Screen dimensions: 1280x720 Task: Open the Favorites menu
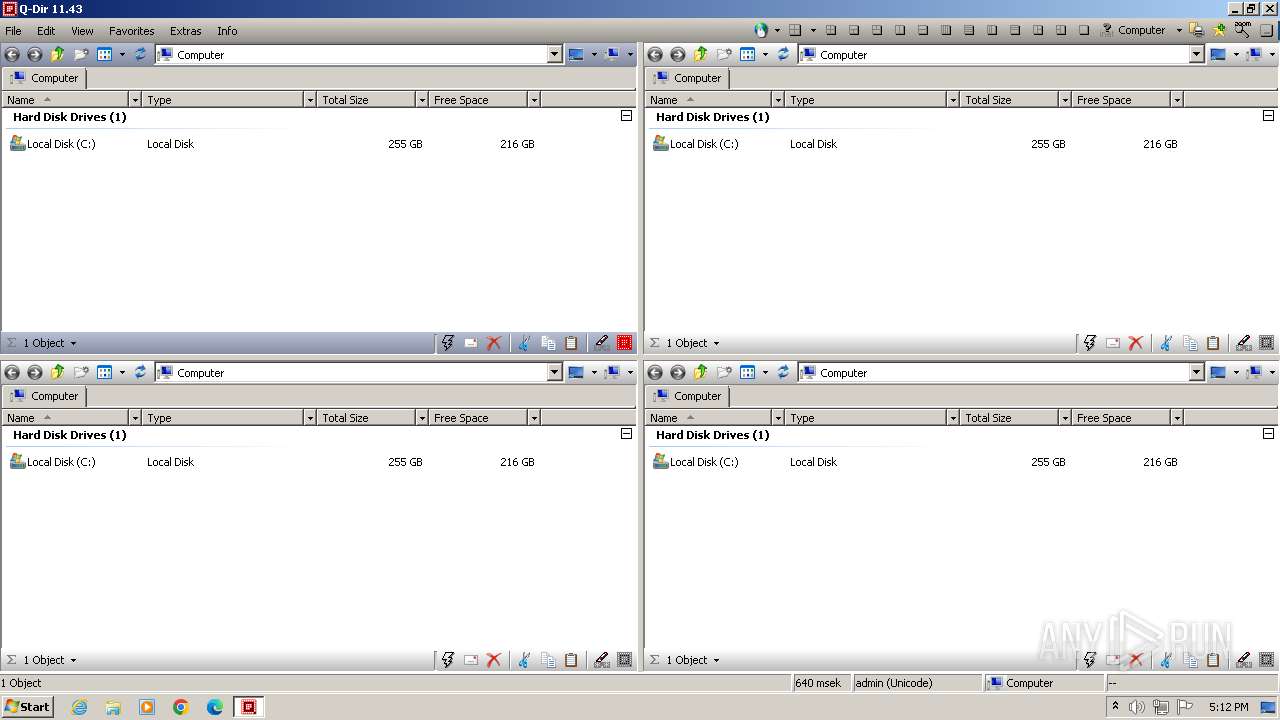tap(131, 31)
